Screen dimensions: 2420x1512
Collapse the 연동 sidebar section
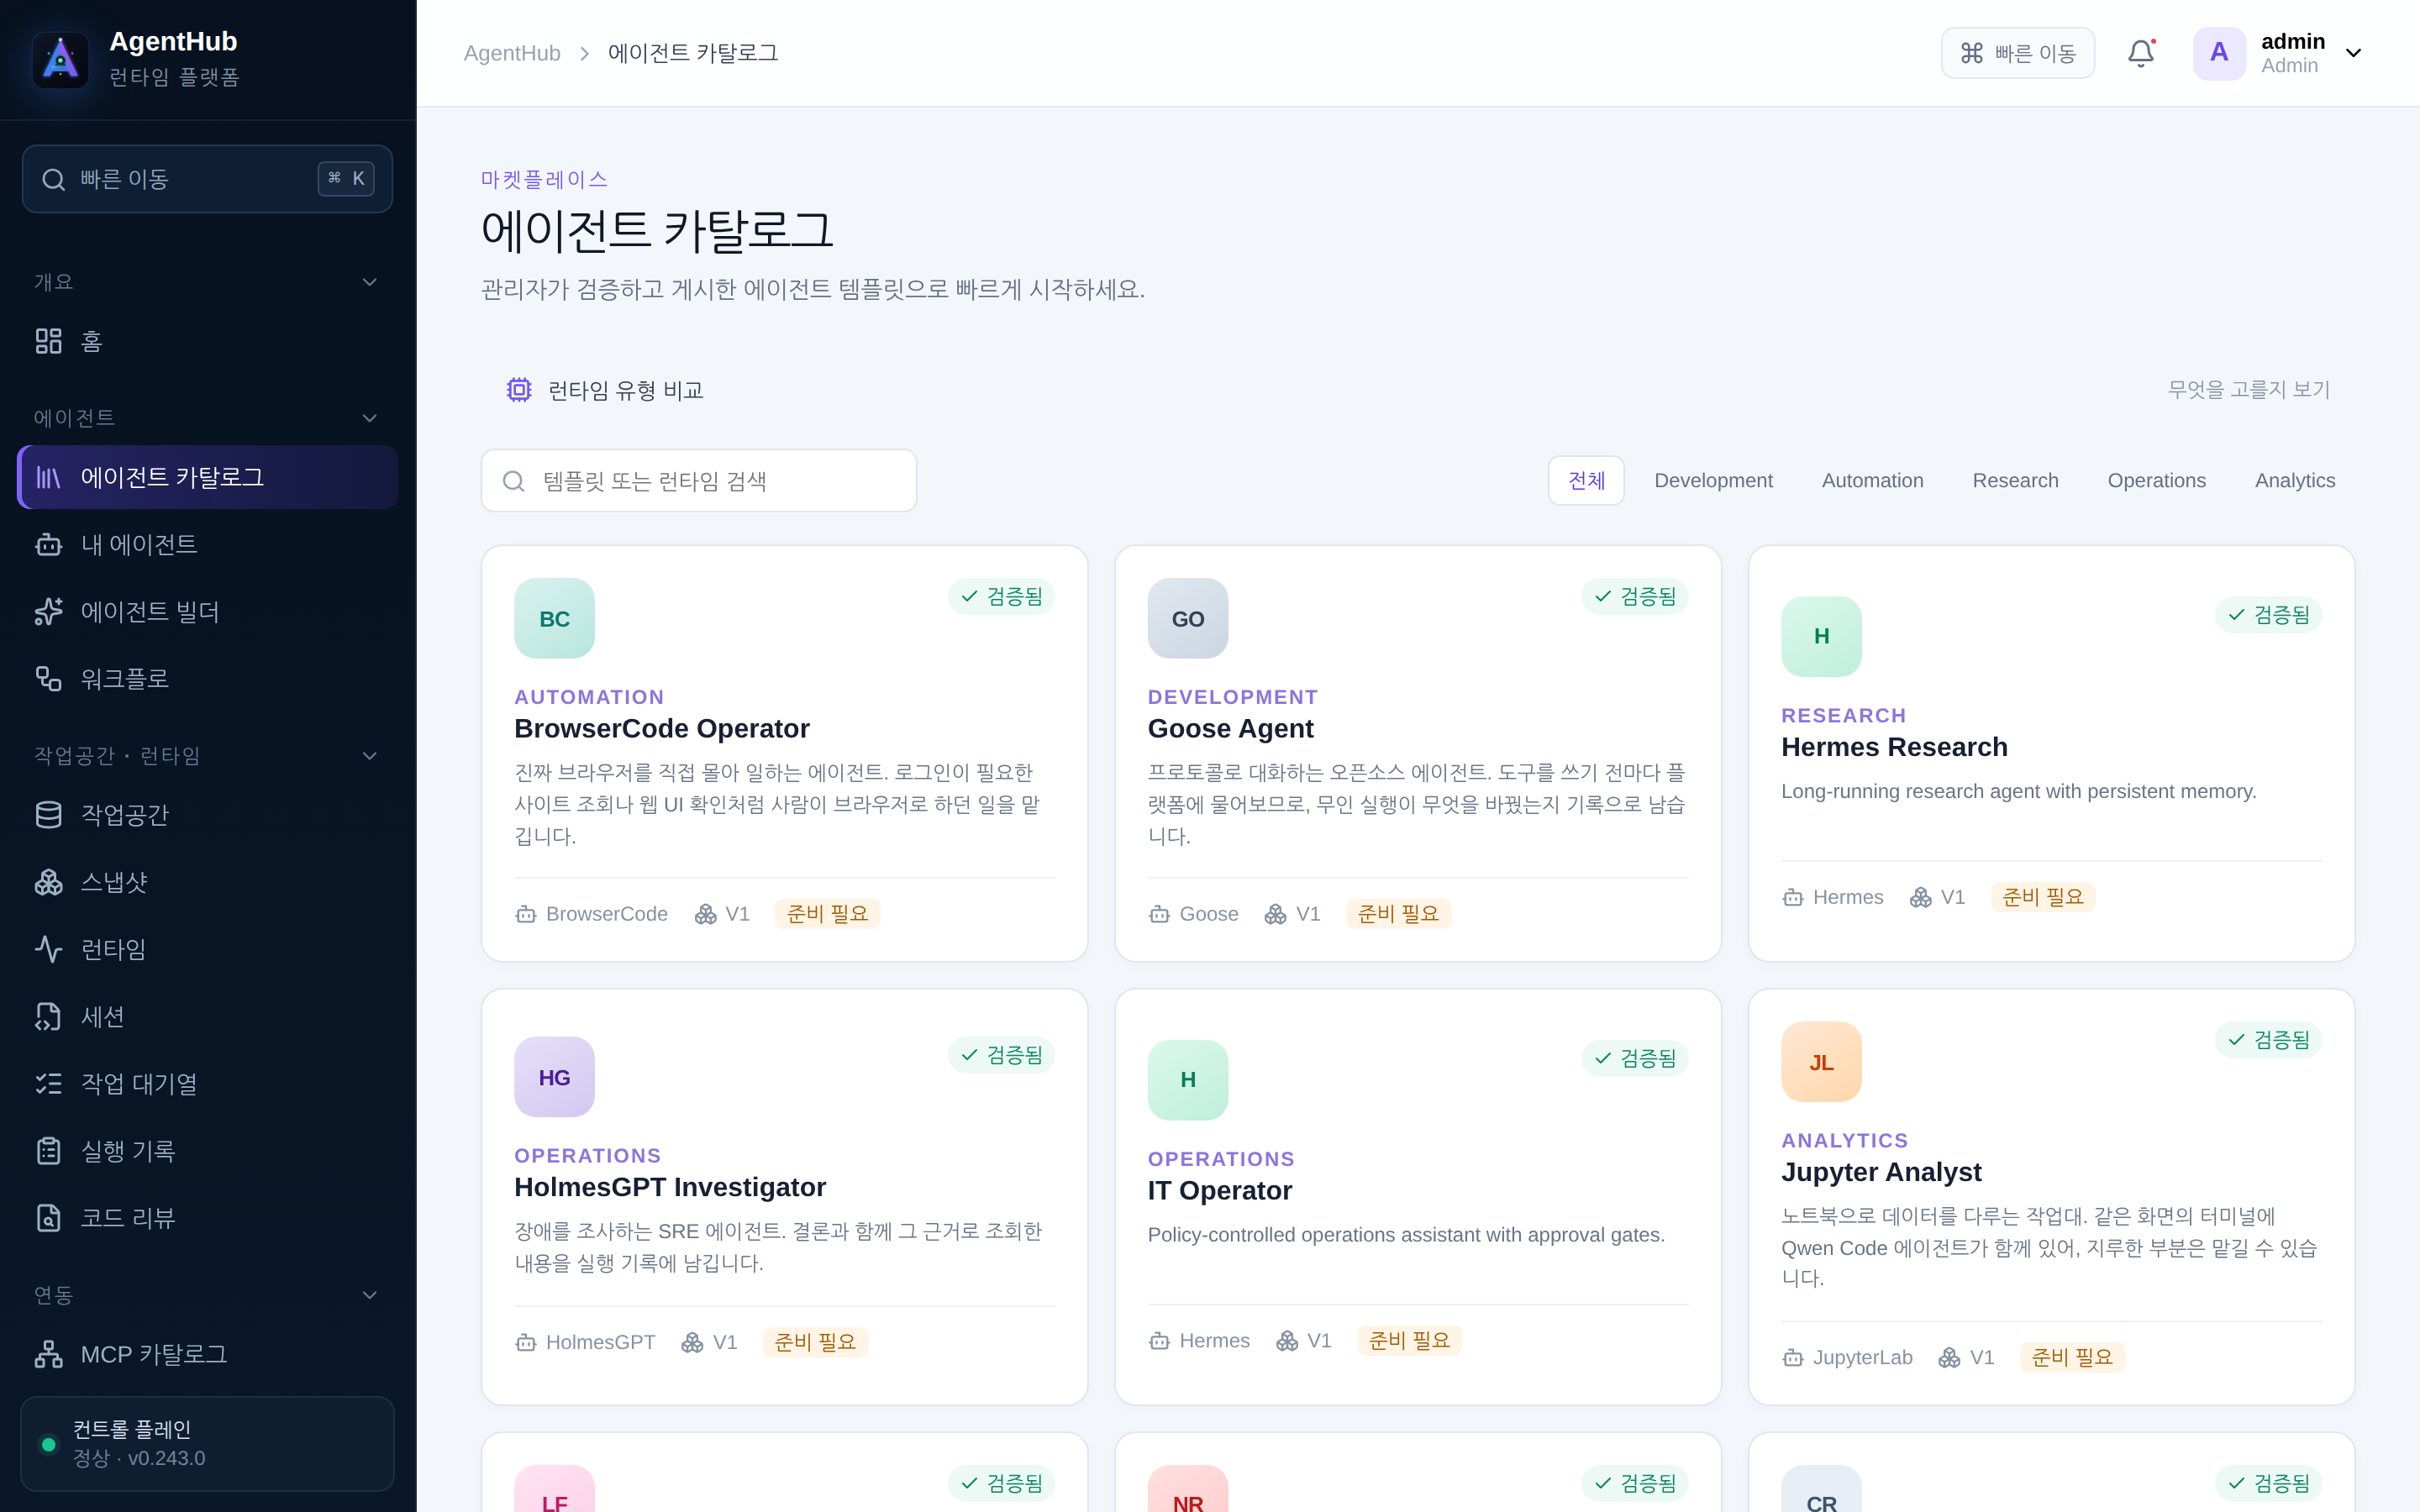[370, 1295]
